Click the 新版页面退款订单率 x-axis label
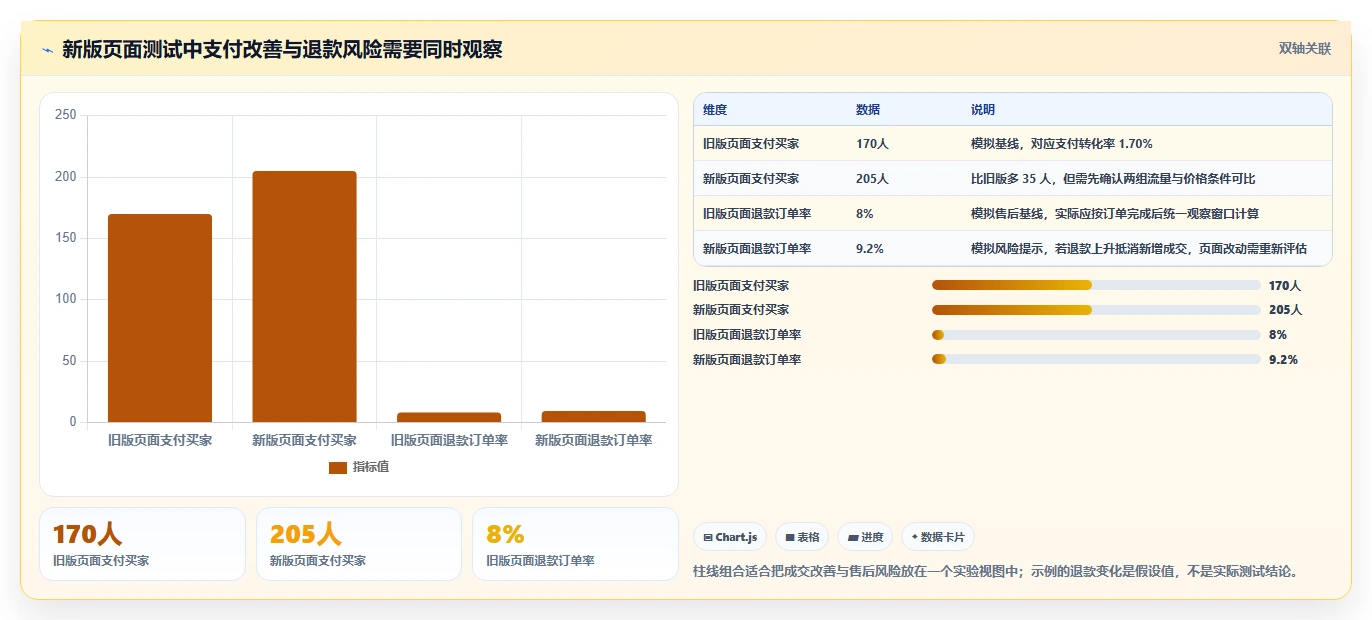1372x620 pixels. coord(593,440)
